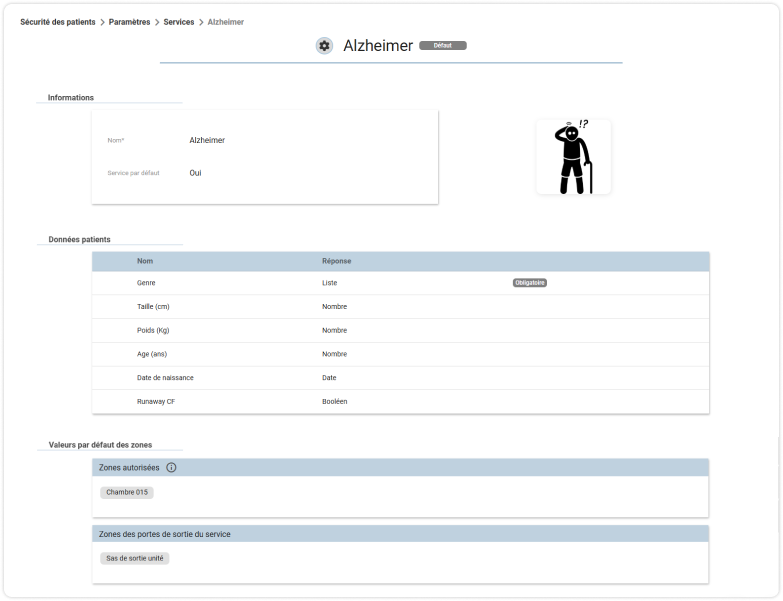
Task: Click the Défaut badge beside the title
Action: (442, 45)
